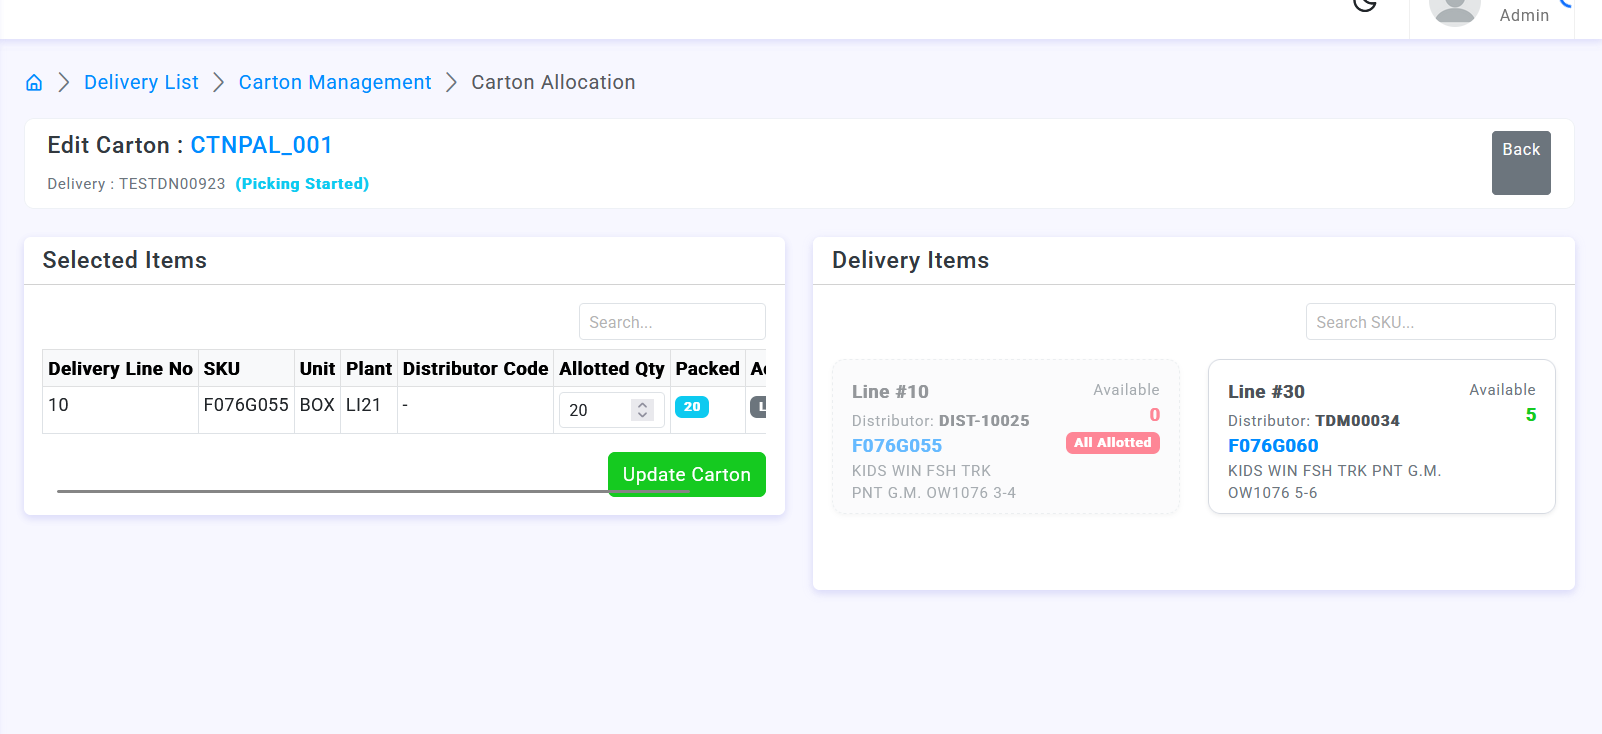Open the Delivery List breadcrumb link

click(141, 82)
